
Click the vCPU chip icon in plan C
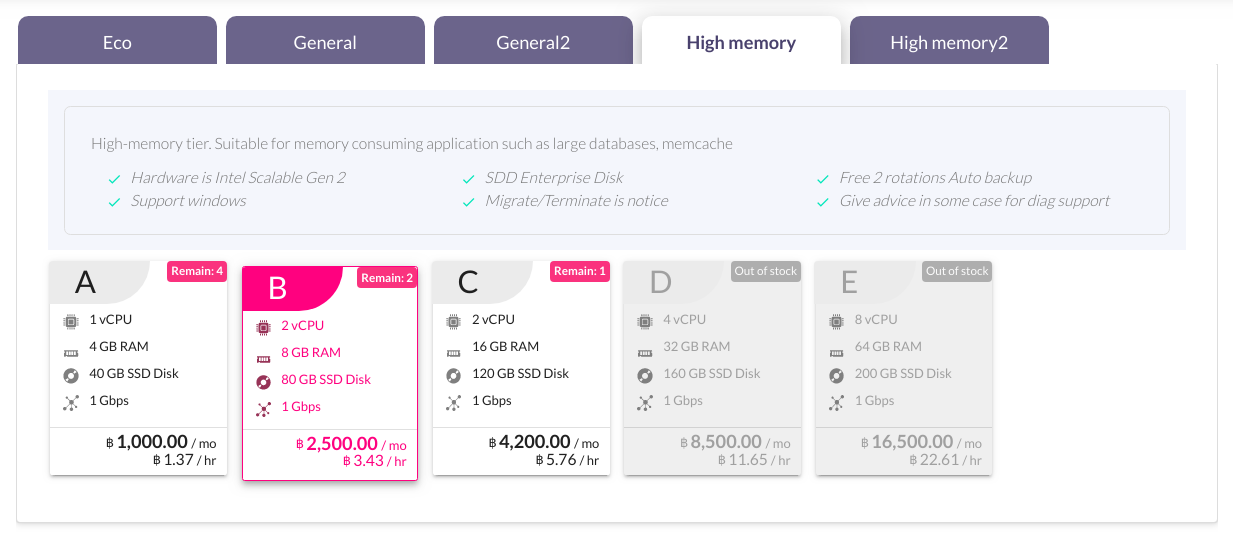(452, 320)
